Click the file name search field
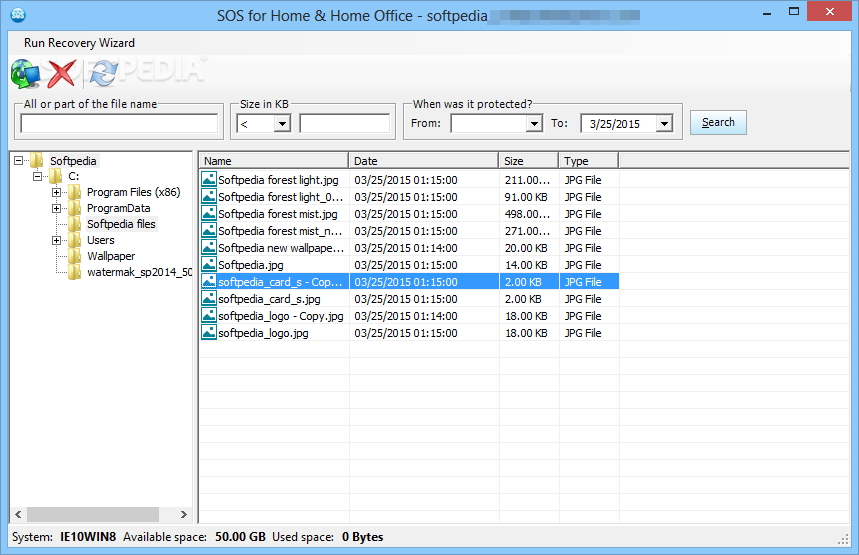Screen dimensions: 859x555 119,123
